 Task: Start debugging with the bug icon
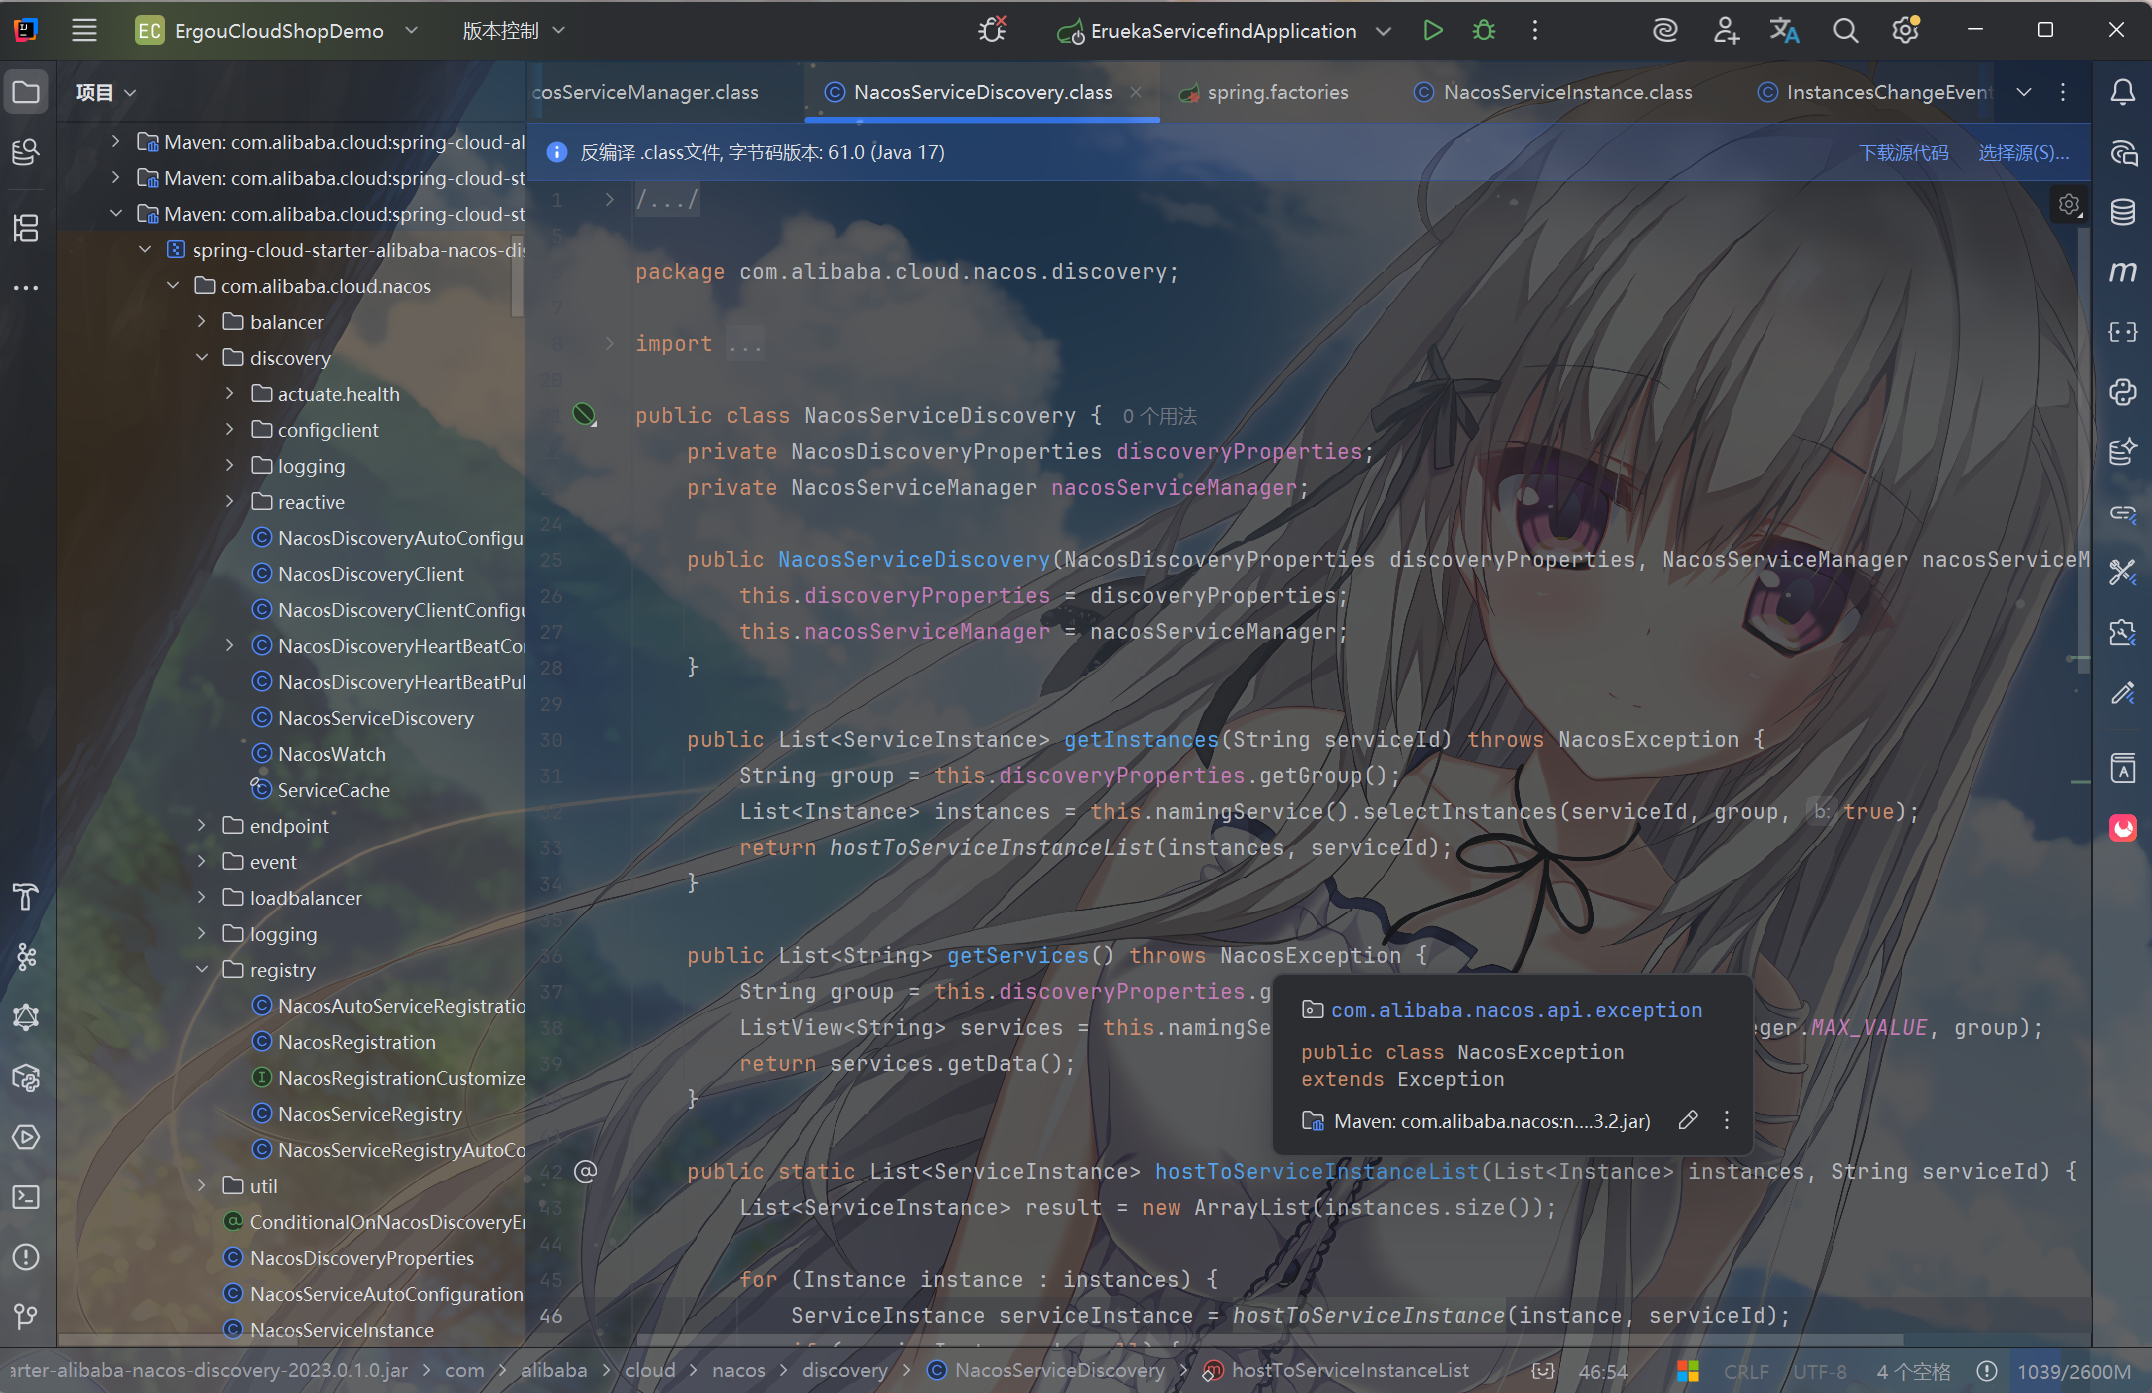point(1484,31)
